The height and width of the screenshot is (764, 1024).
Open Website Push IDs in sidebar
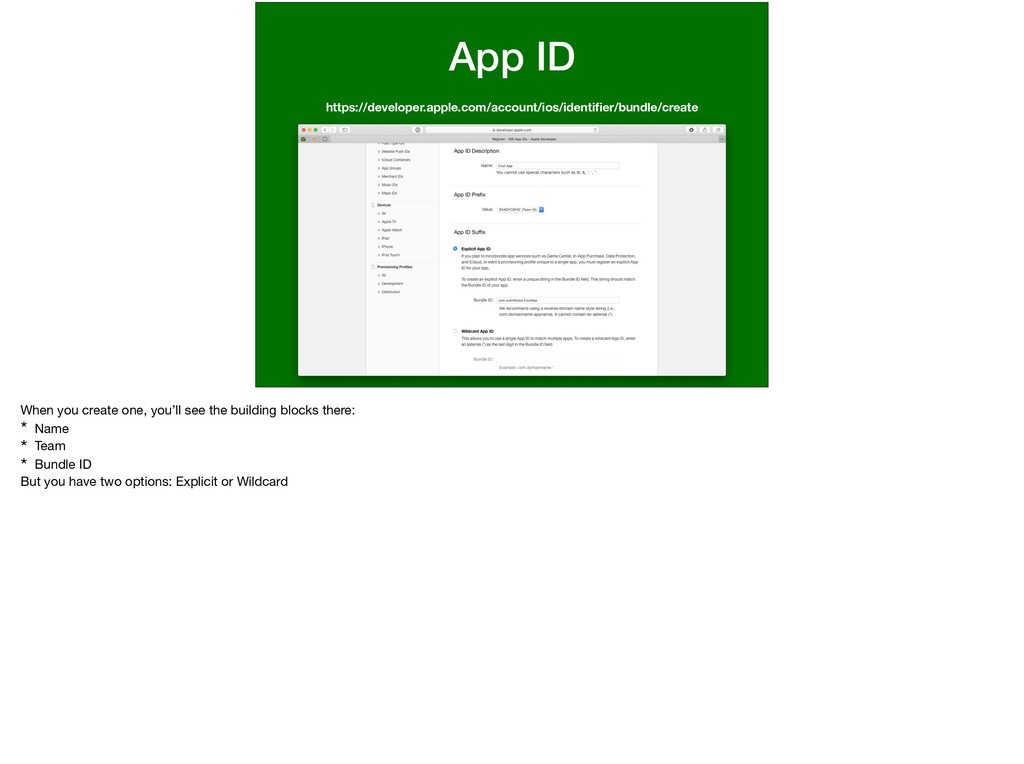pos(396,151)
